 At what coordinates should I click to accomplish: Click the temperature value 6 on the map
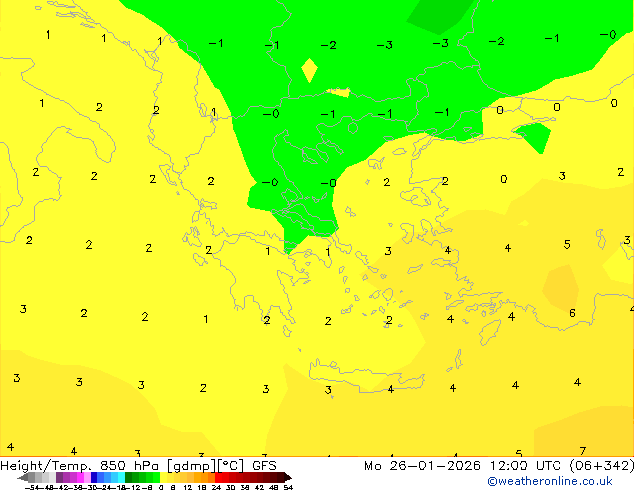[572, 313]
